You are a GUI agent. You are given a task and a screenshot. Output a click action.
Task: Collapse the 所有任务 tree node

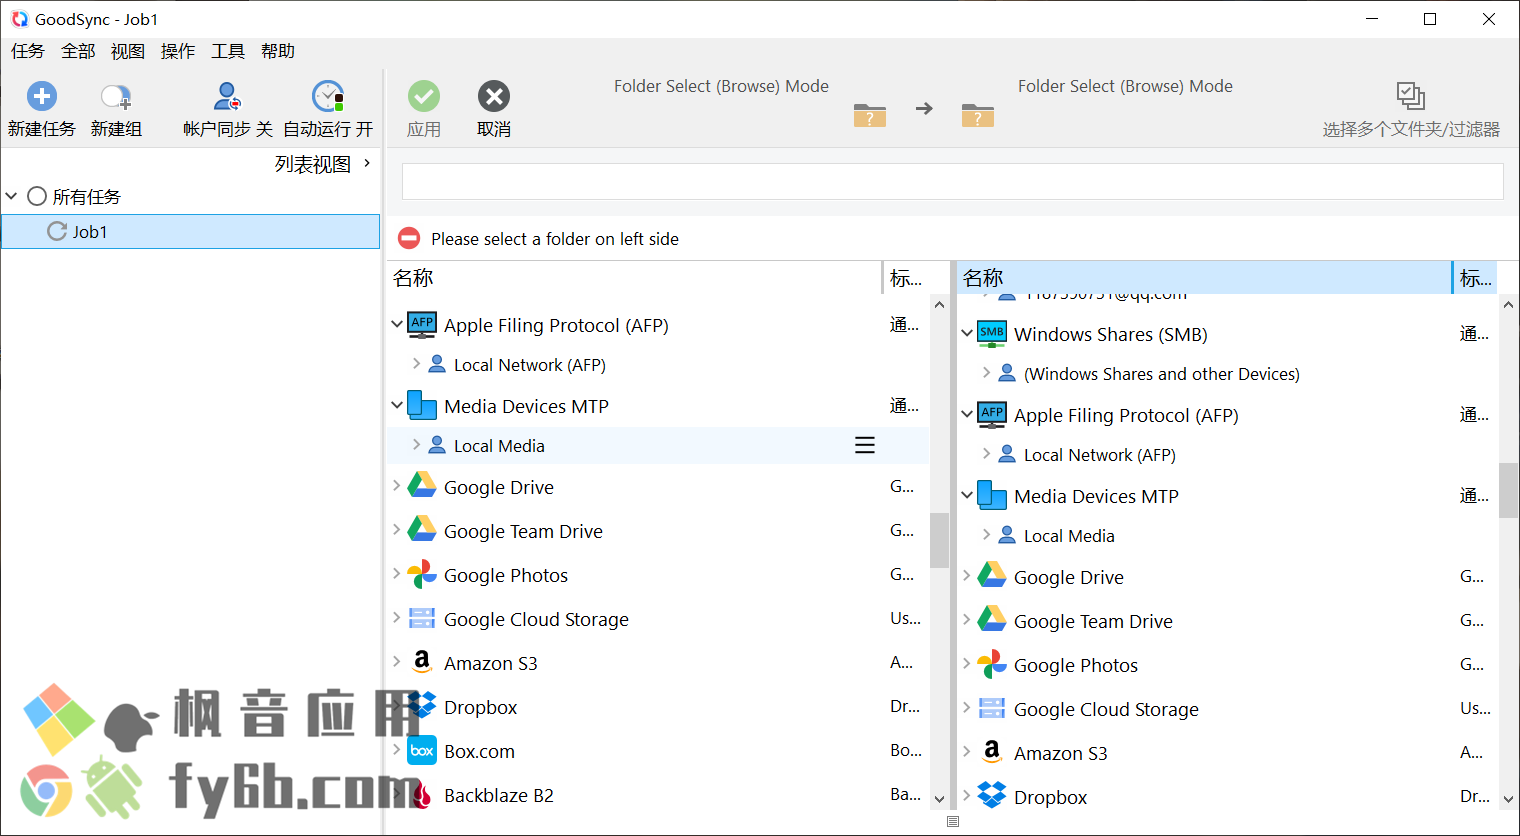click(12, 196)
